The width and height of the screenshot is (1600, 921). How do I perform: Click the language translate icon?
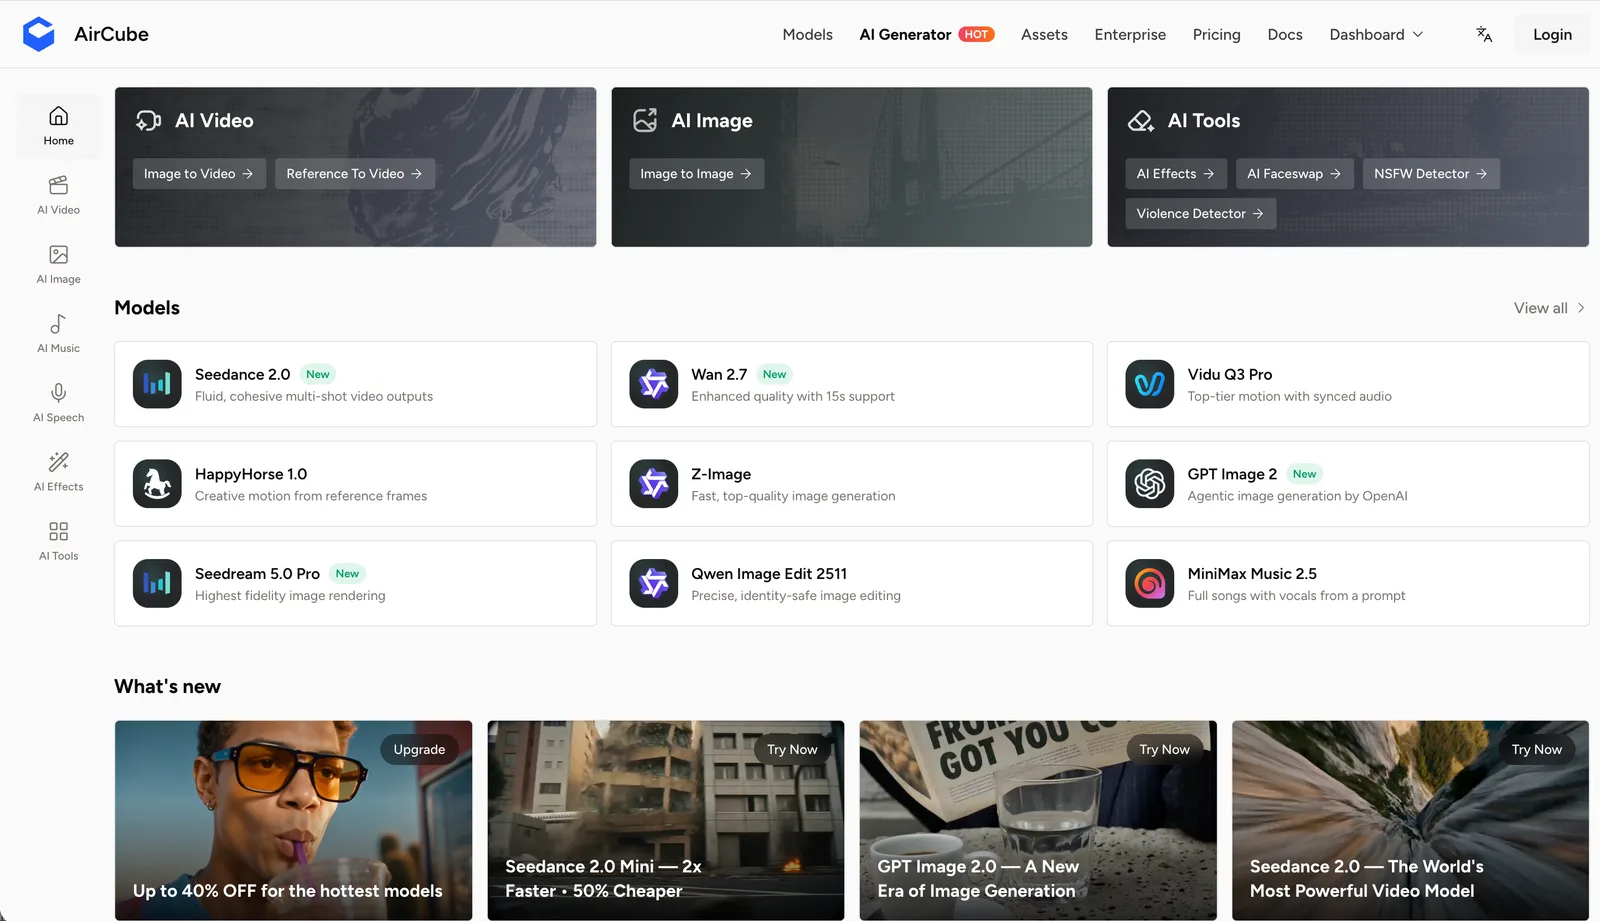1484,34
